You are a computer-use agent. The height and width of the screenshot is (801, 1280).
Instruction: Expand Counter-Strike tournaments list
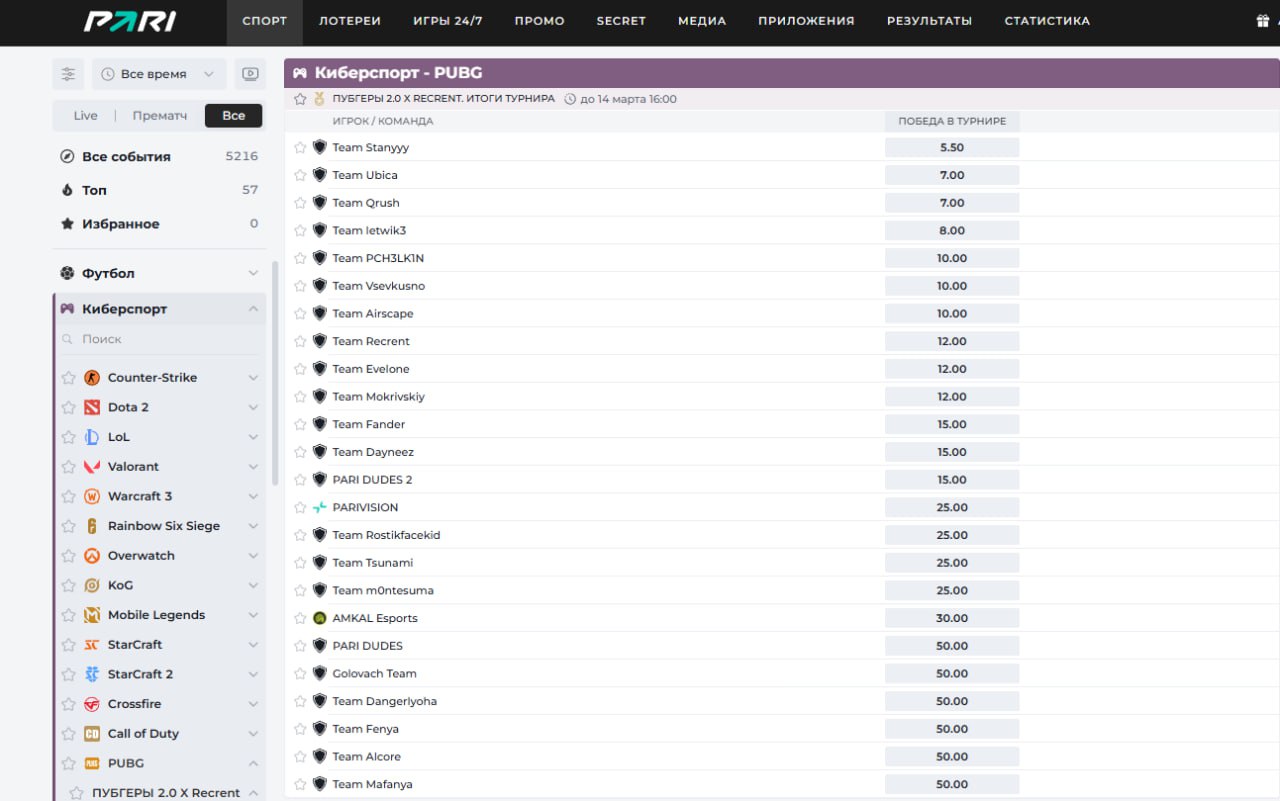tap(253, 378)
